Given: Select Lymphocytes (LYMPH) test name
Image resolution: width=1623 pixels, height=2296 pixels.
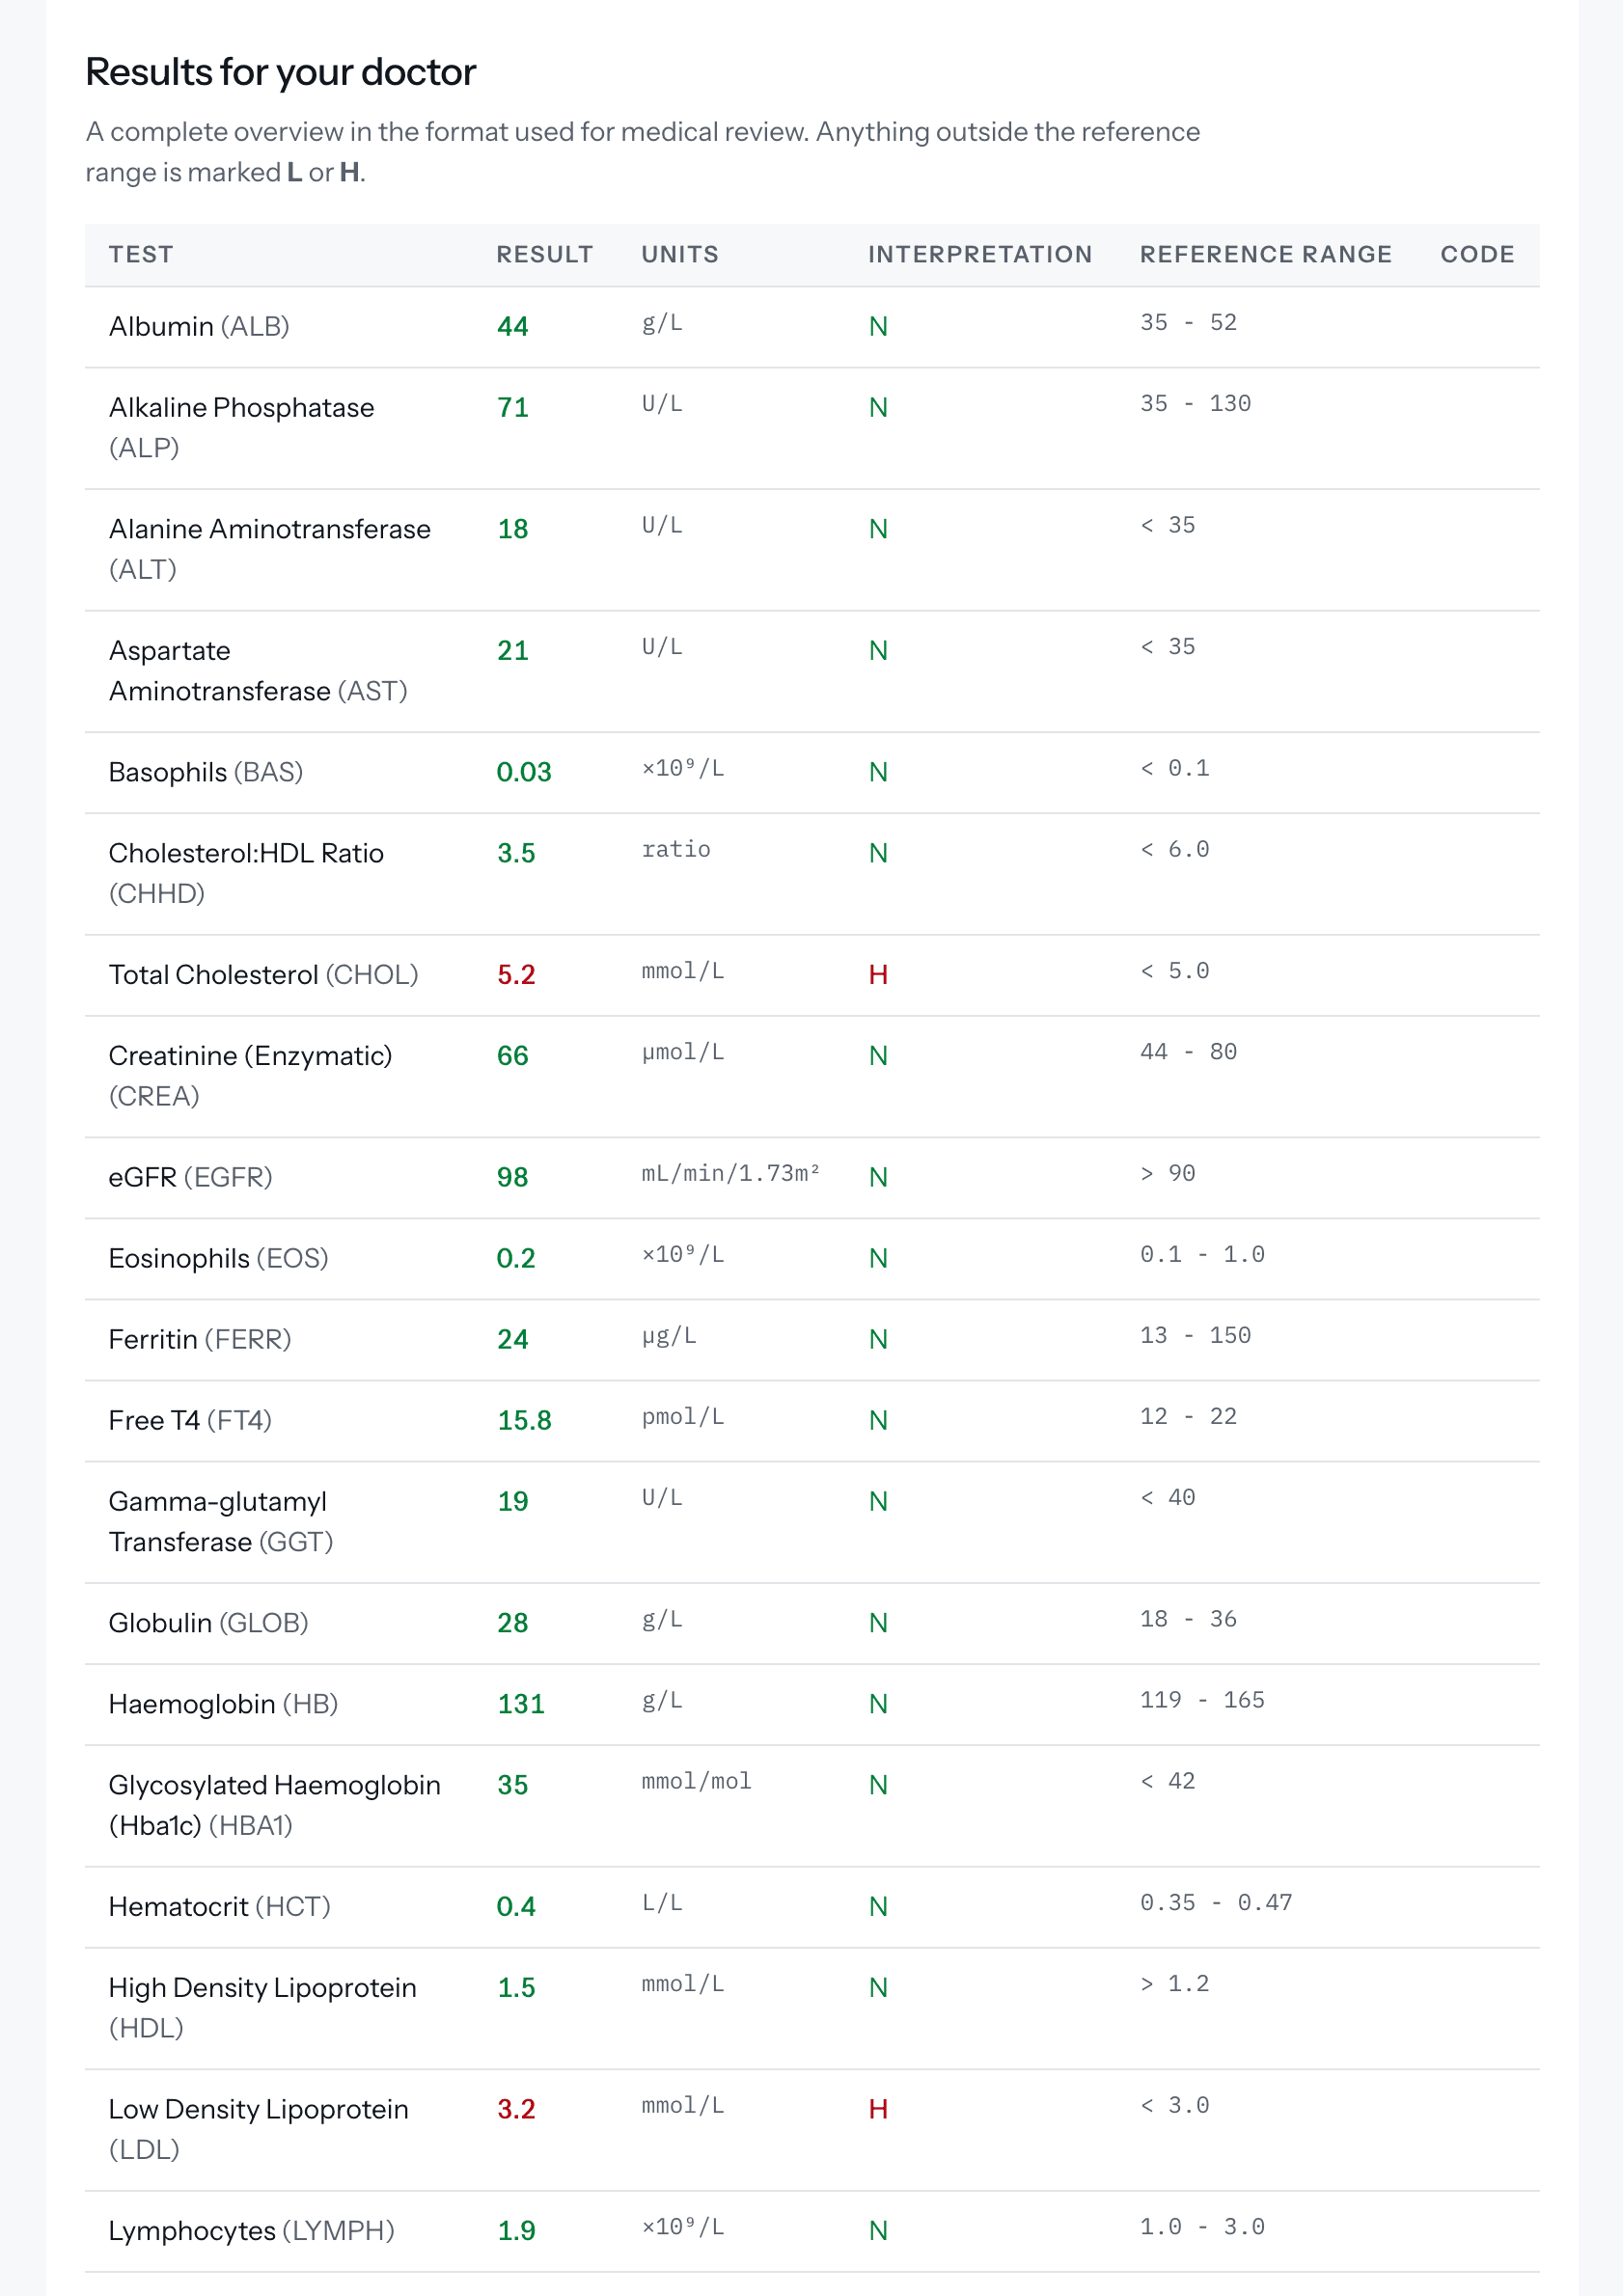Looking at the screenshot, I should [x=251, y=2230].
